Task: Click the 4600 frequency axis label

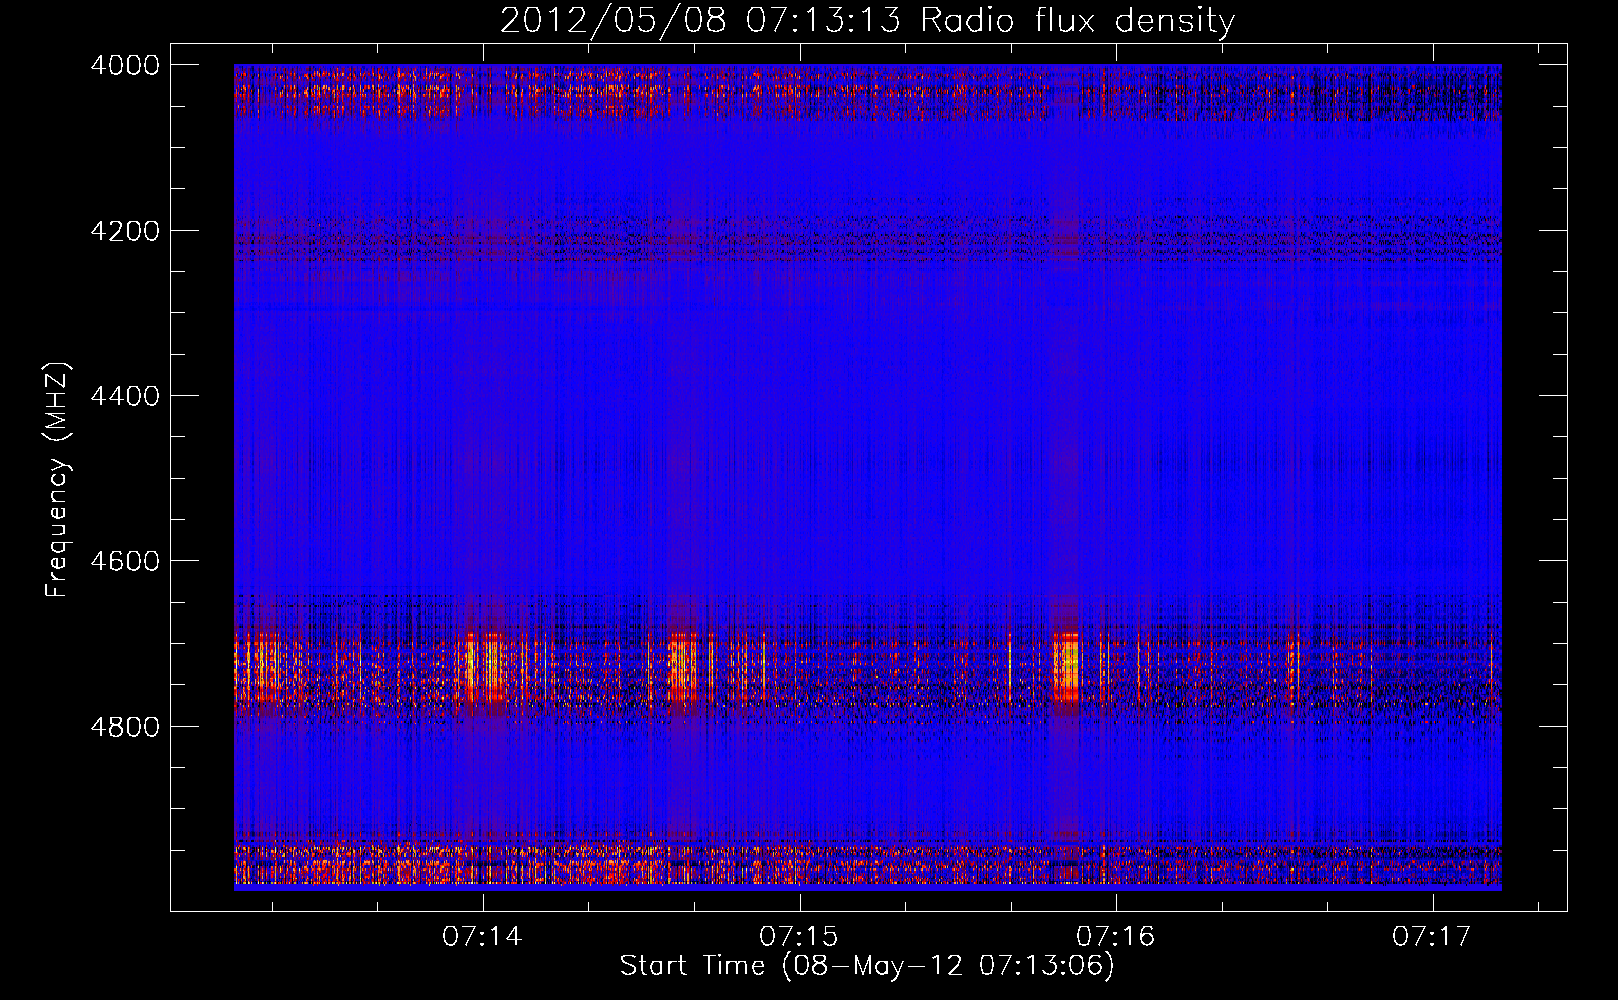Action: coord(124,561)
